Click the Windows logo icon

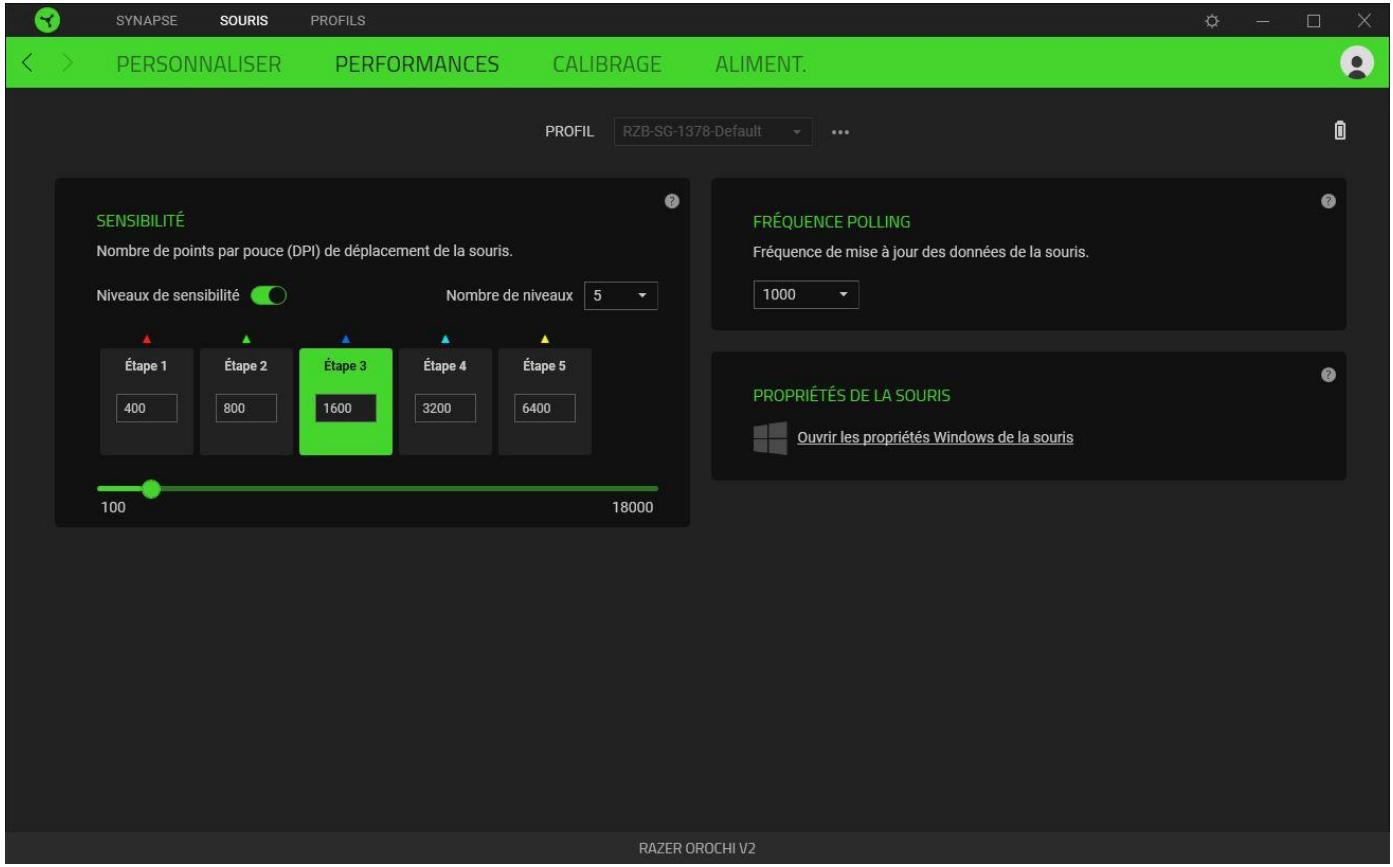(770, 438)
